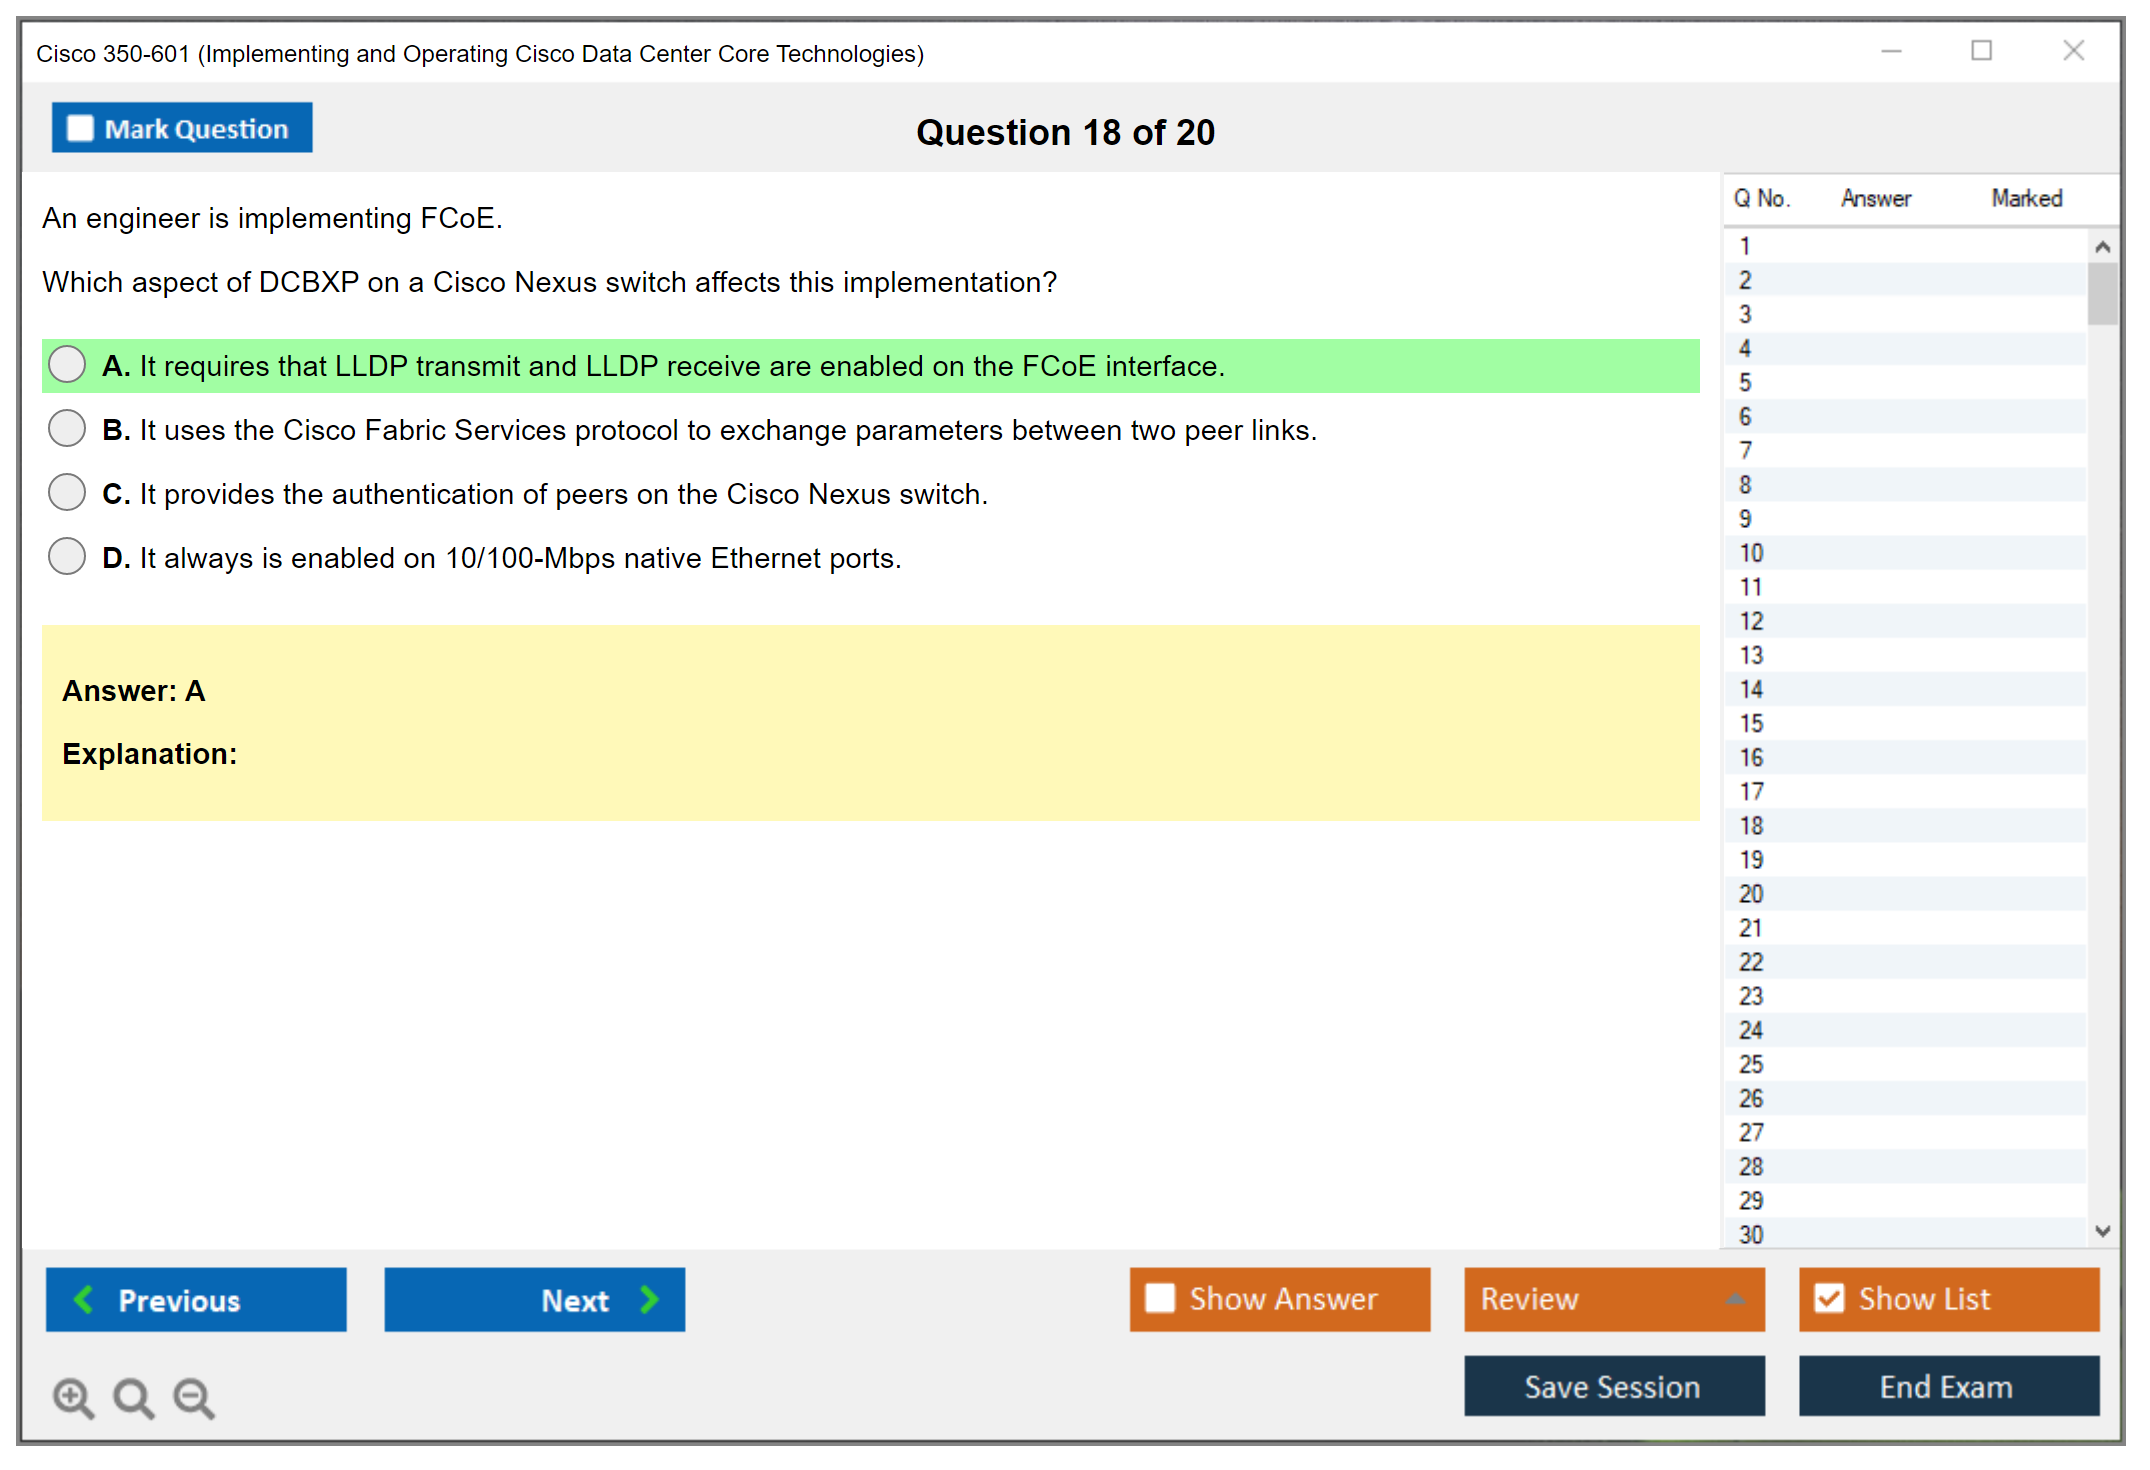The width and height of the screenshot is (2150, 1470).
Task: Click the zoom out magnifier icon
Action: (193, 1397)
